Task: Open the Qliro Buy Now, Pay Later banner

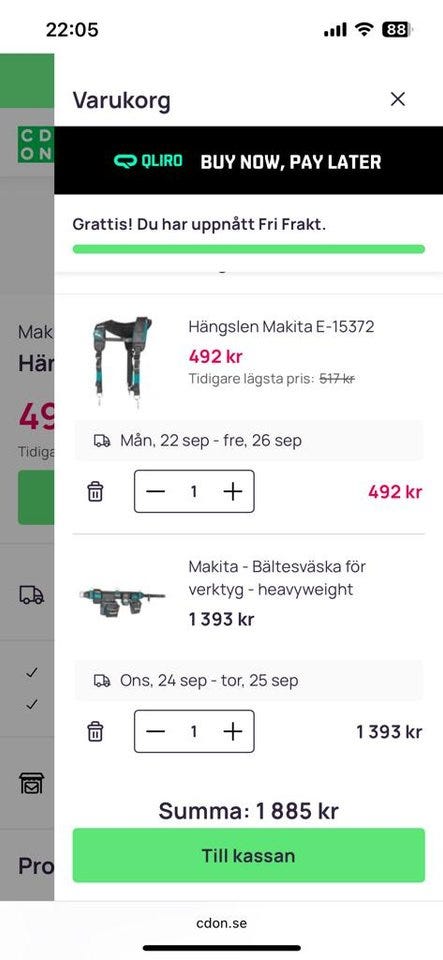Action: [x=248, y=161]
